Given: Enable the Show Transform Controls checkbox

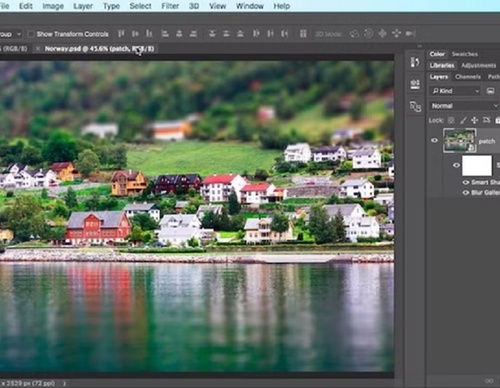Looking at the screenshot, I should [31, 34].
